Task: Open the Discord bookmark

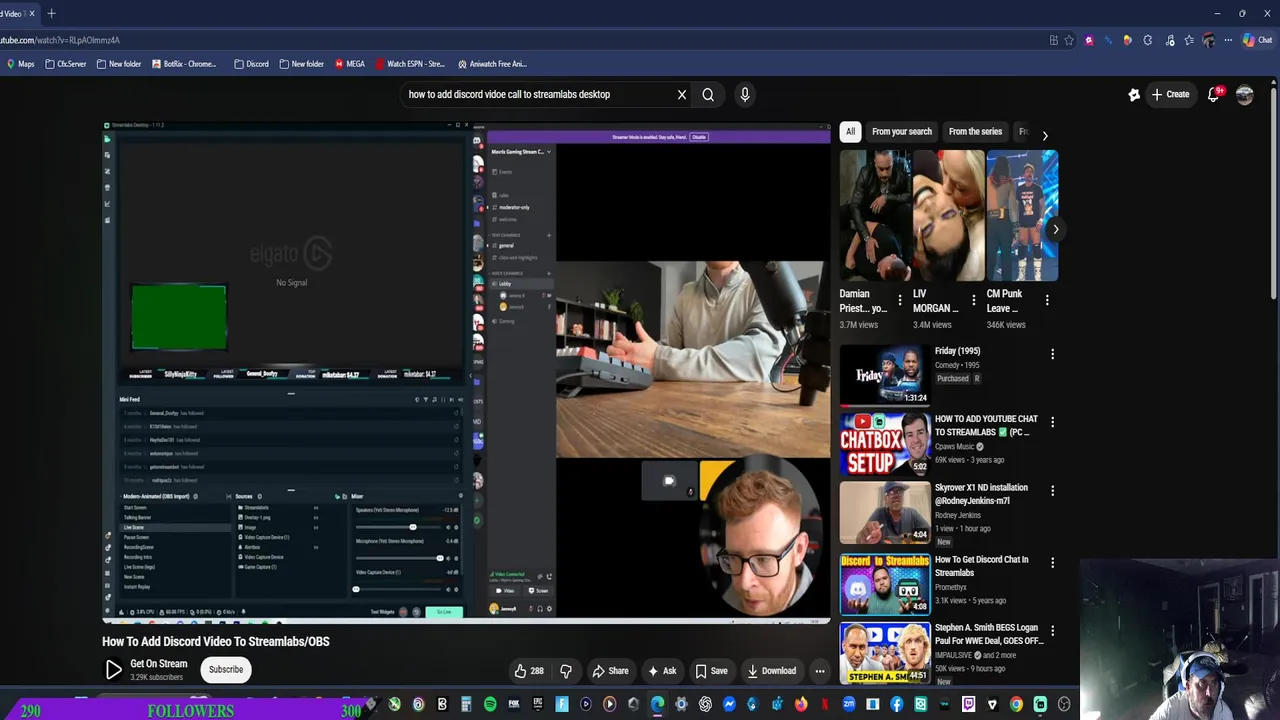Action: coord(251,64)
